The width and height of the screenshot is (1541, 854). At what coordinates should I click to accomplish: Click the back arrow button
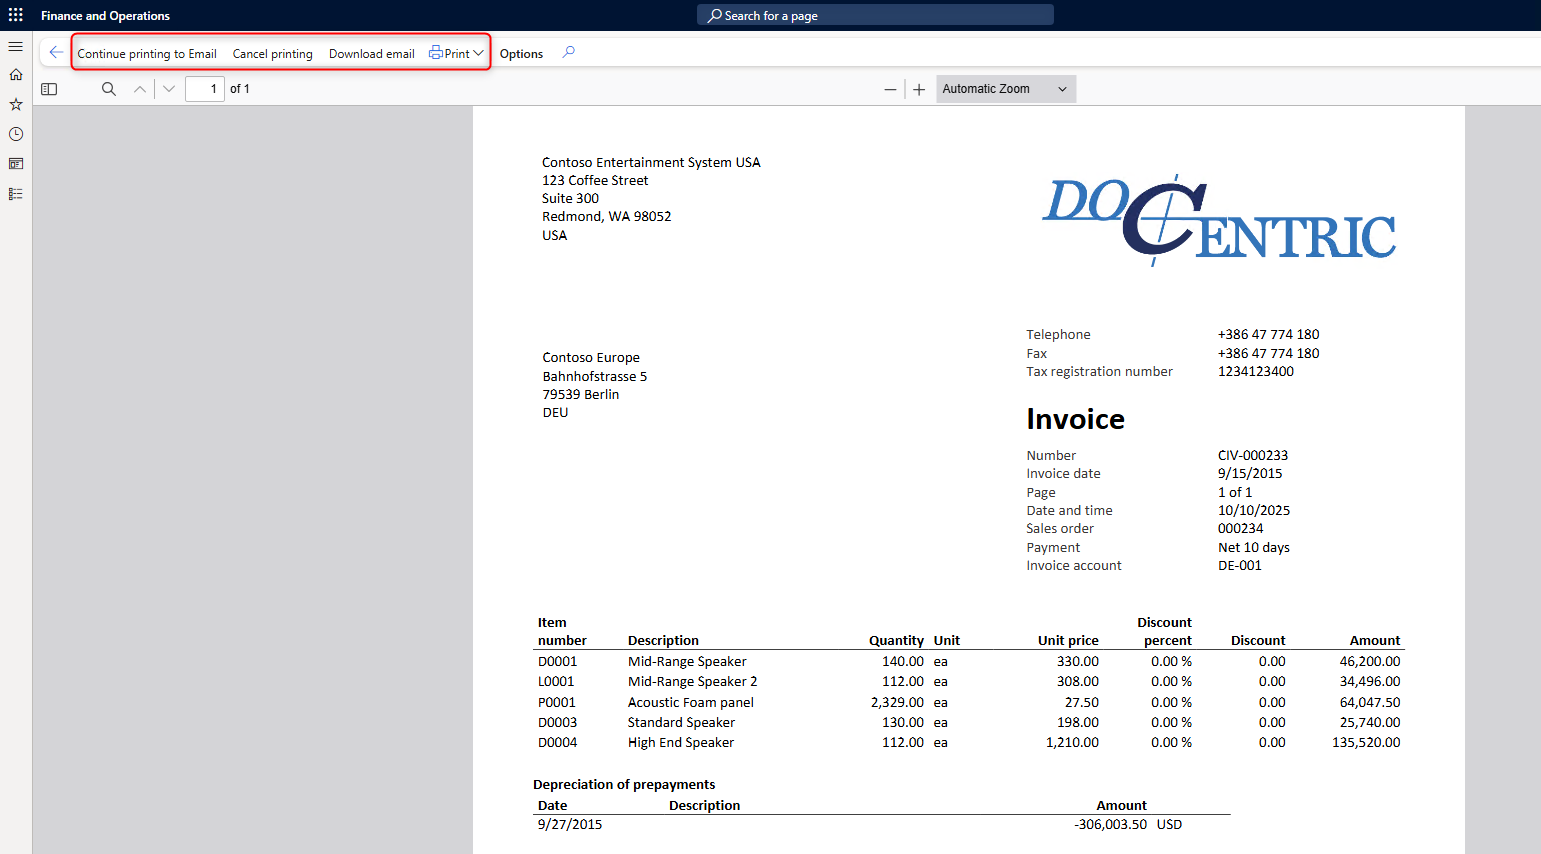click(x=56, y=53)
